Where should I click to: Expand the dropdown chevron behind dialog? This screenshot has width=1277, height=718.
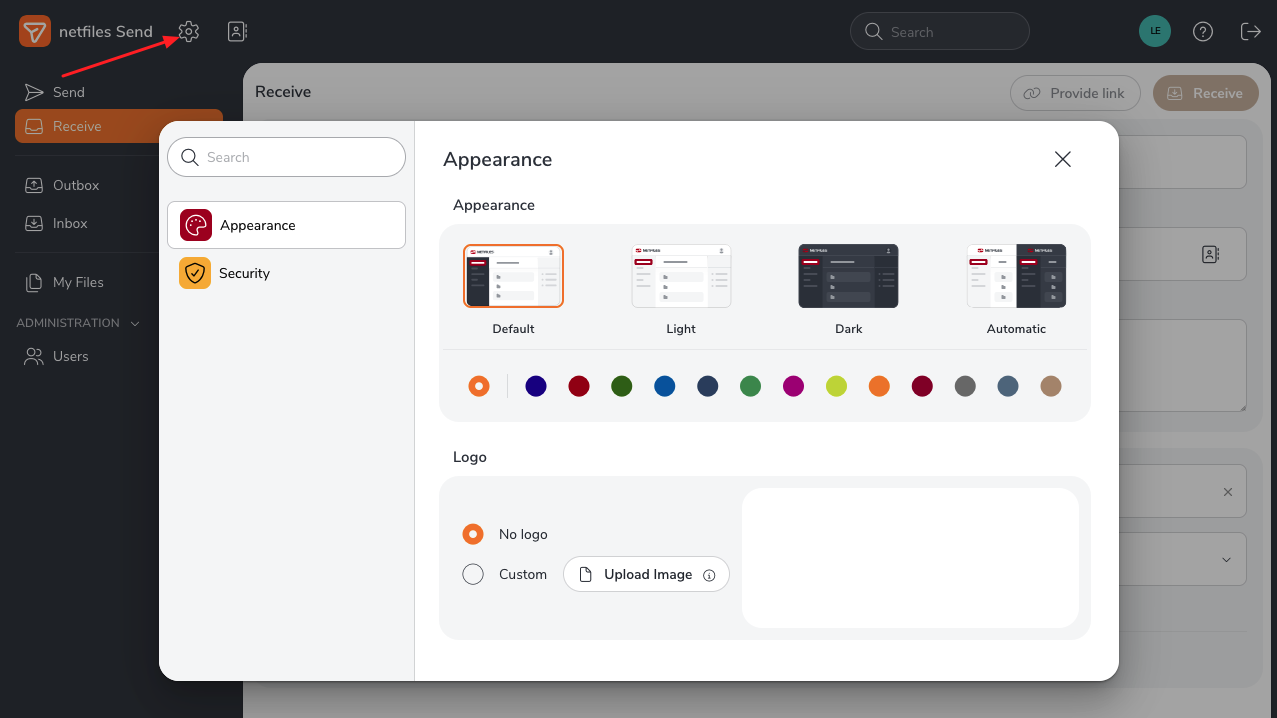tap(1226, 559)
